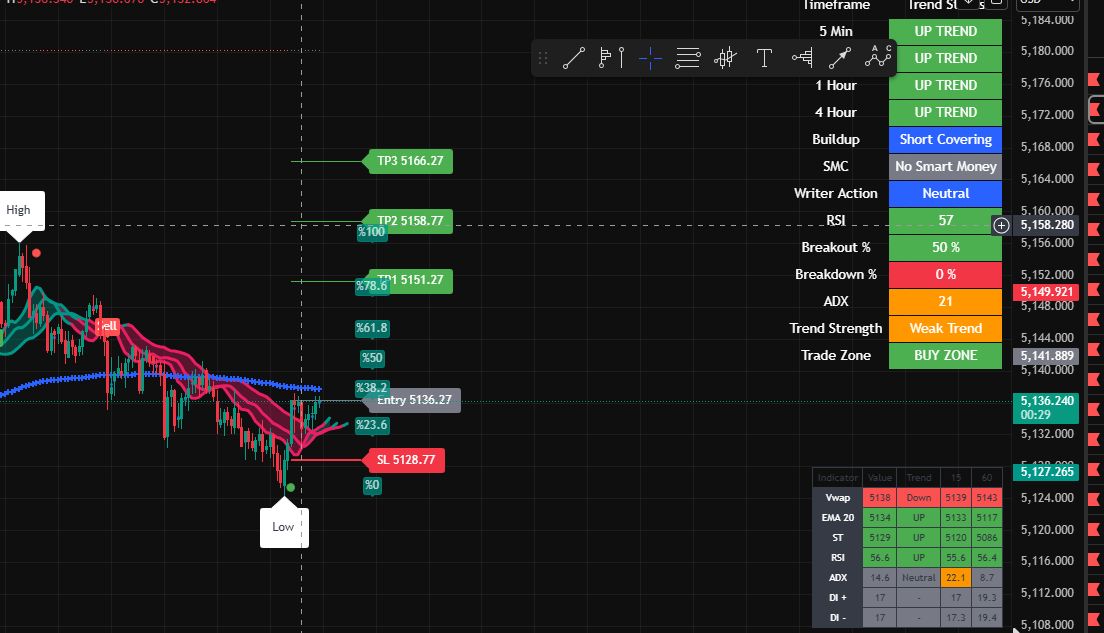Image resolution: width=1104 pixels, height=633 pixels.
Task: Click the High marker label on chart
Action: point(18,210)
